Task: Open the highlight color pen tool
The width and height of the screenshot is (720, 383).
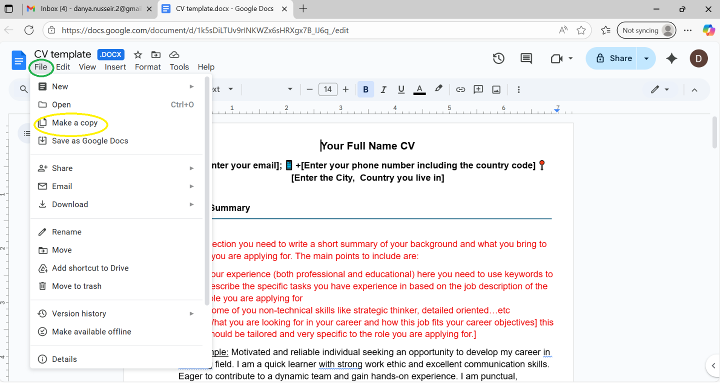Action: pyautogui.click(x=439, y=89)
